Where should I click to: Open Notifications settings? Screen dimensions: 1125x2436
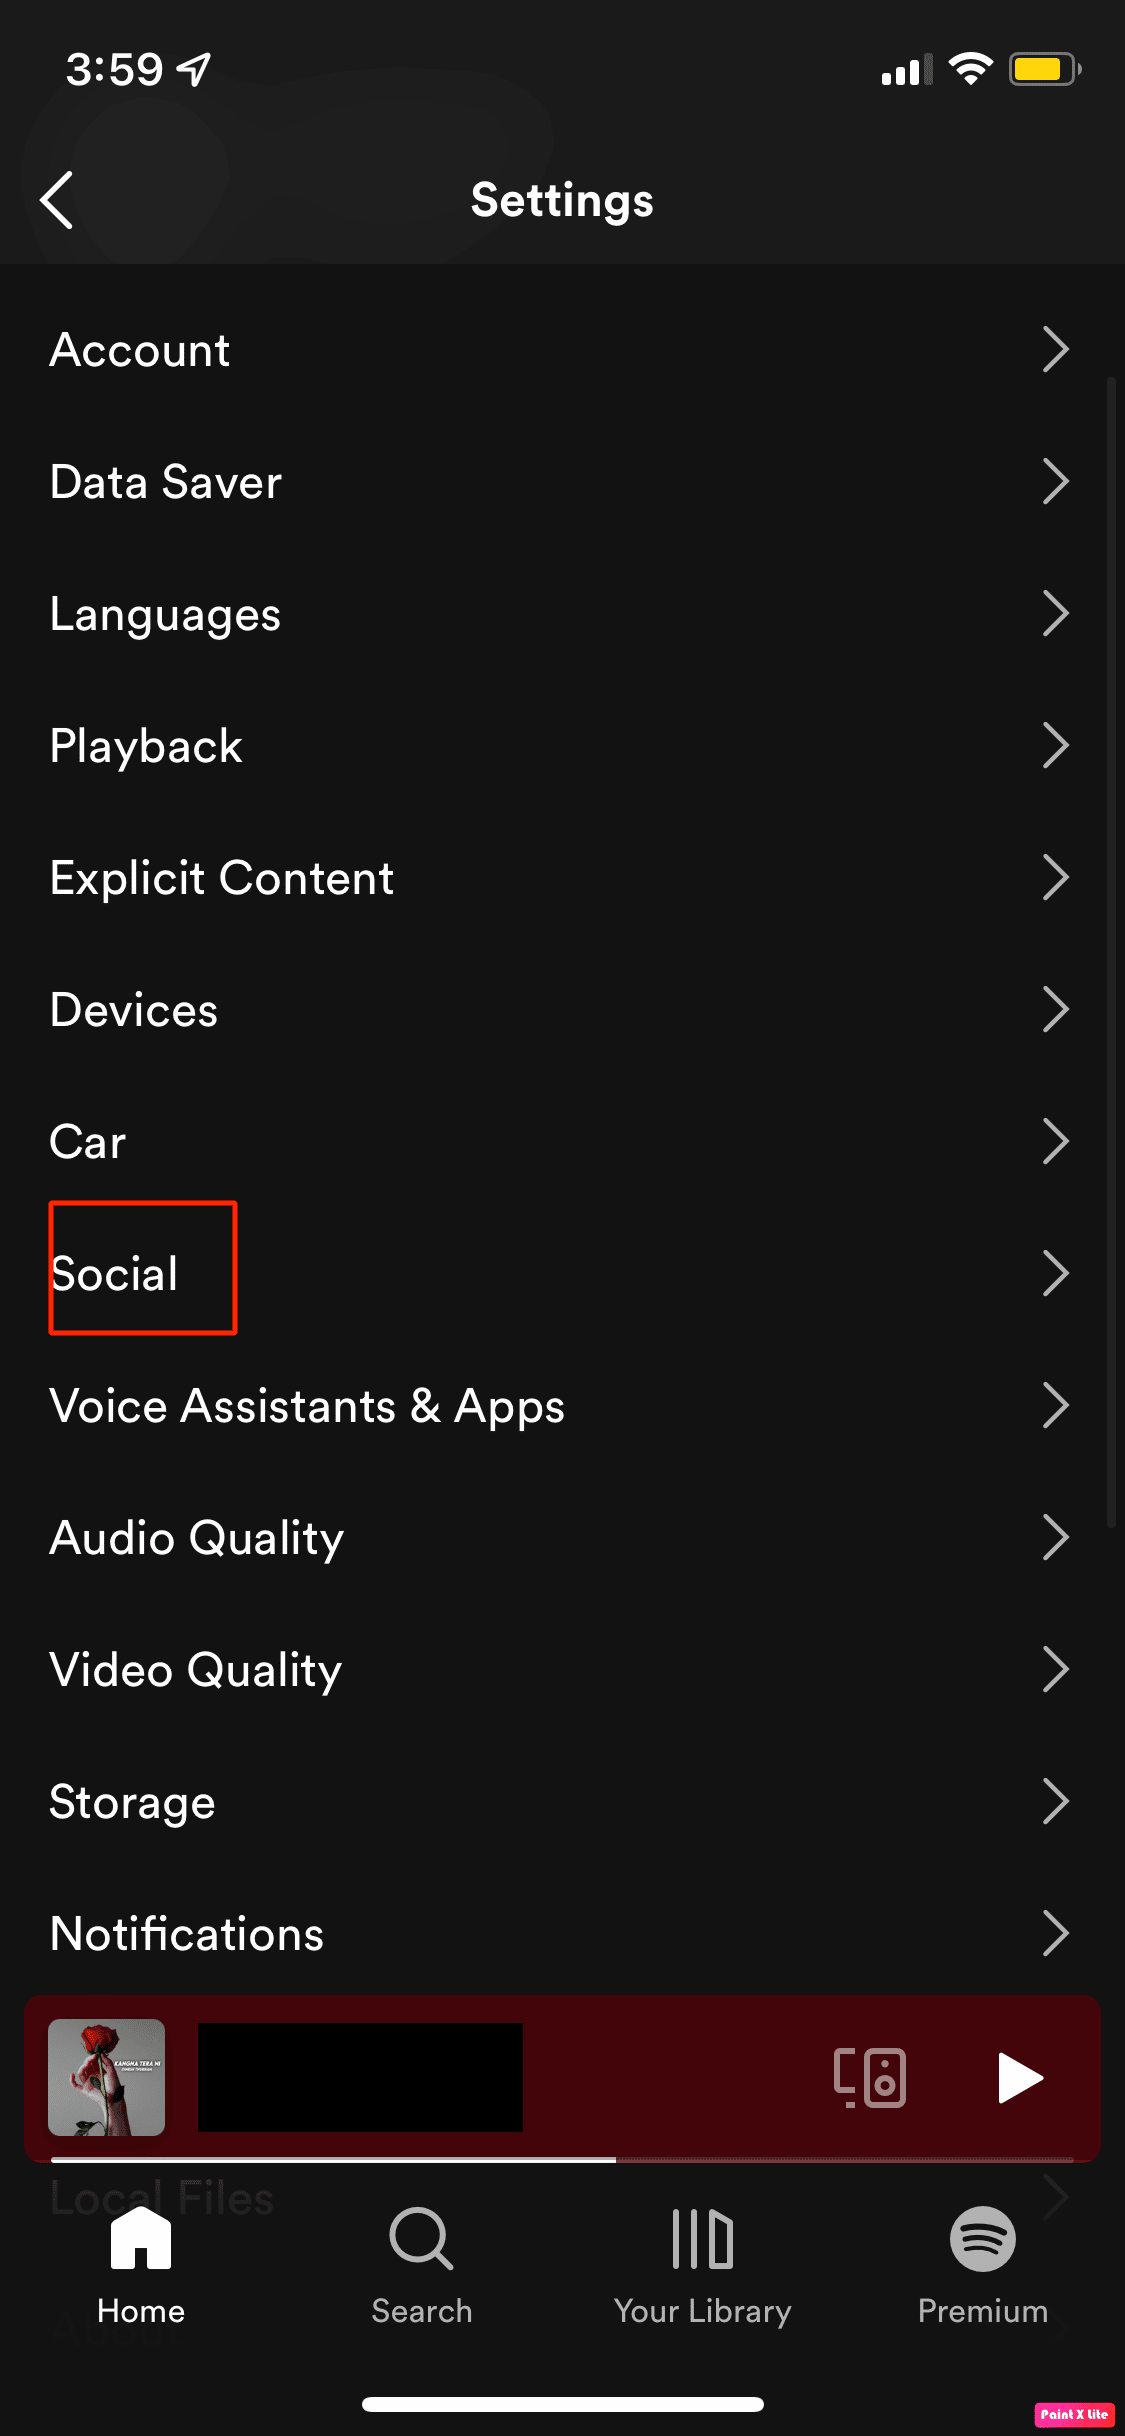(562, 1933)
